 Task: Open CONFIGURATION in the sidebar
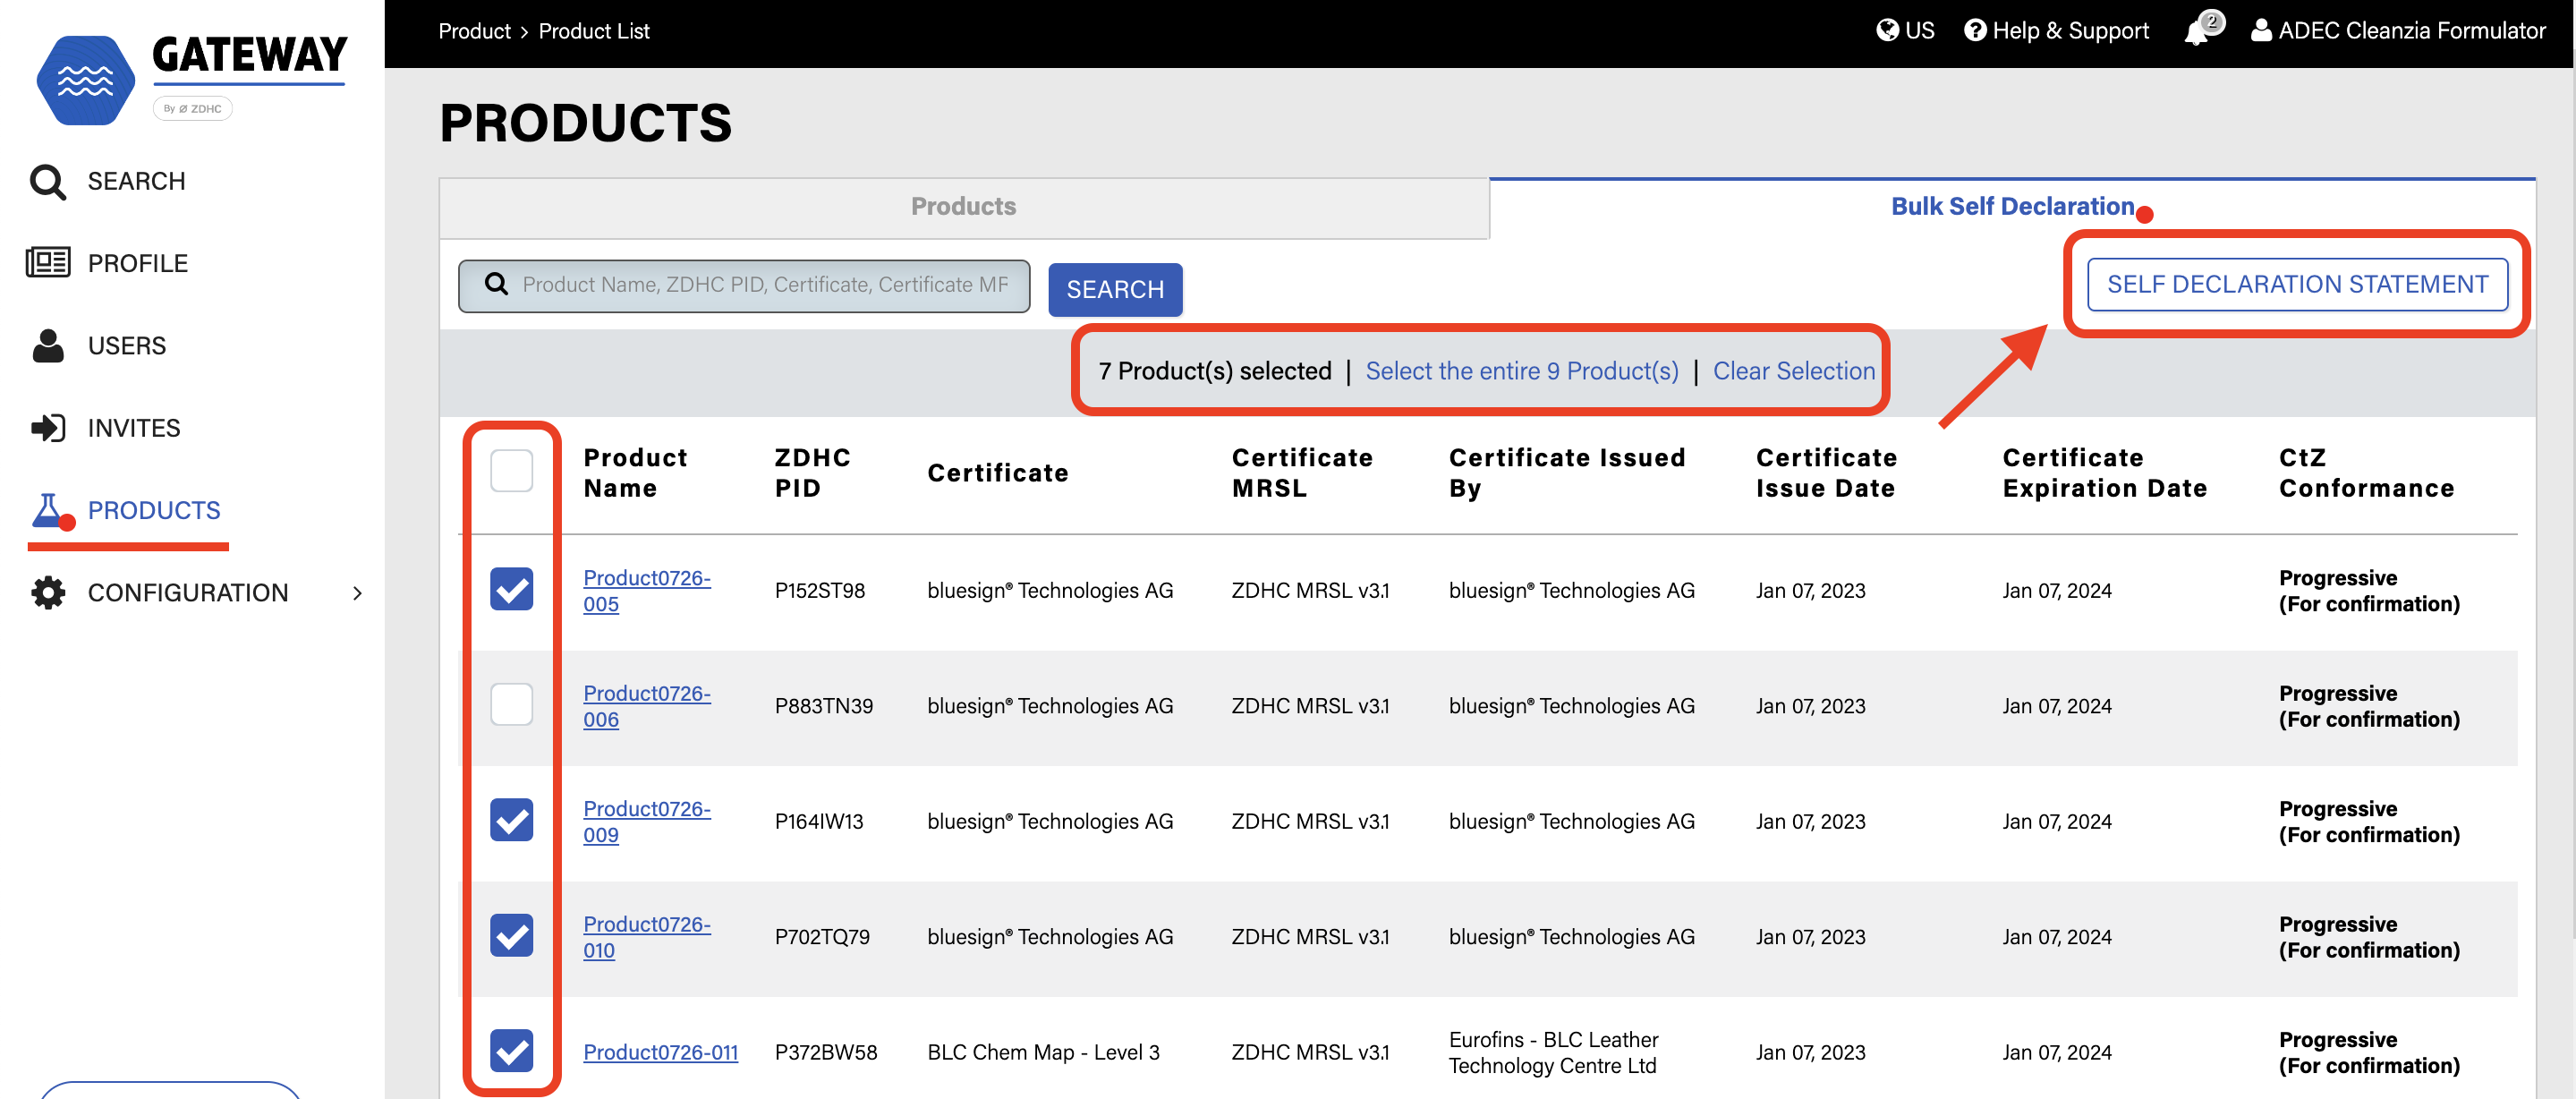point(188,593)
